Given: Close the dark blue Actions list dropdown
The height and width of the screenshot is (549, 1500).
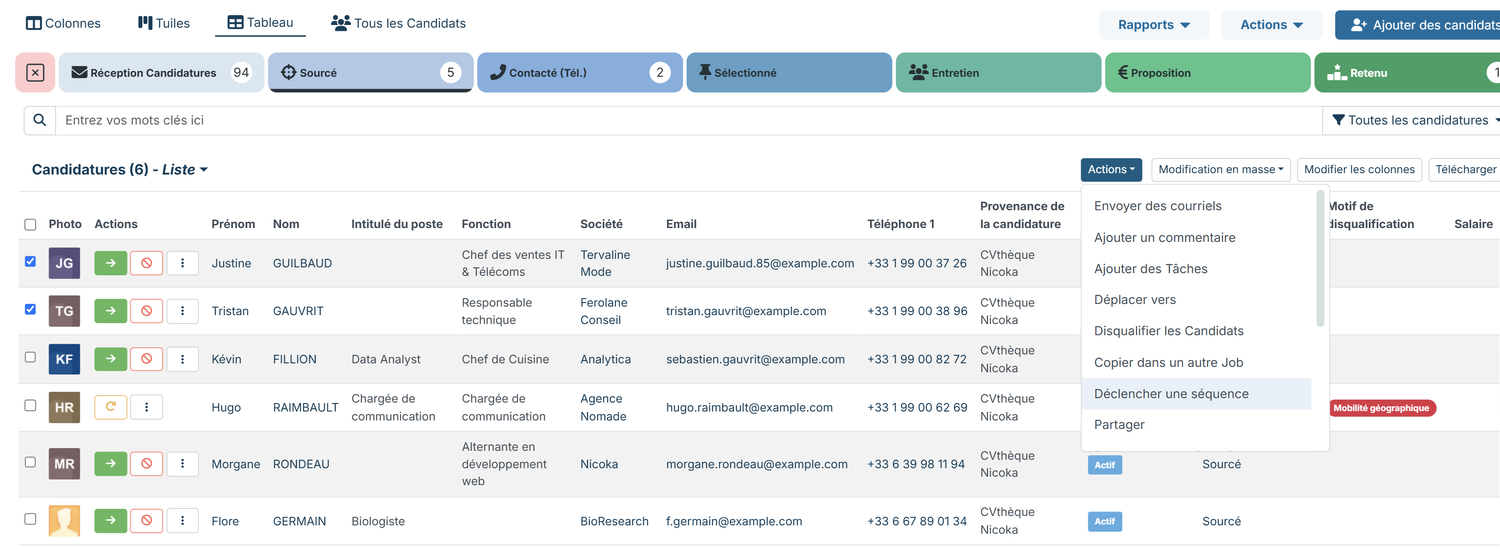Looking at the screenshot, I should tap(1111, 170).
